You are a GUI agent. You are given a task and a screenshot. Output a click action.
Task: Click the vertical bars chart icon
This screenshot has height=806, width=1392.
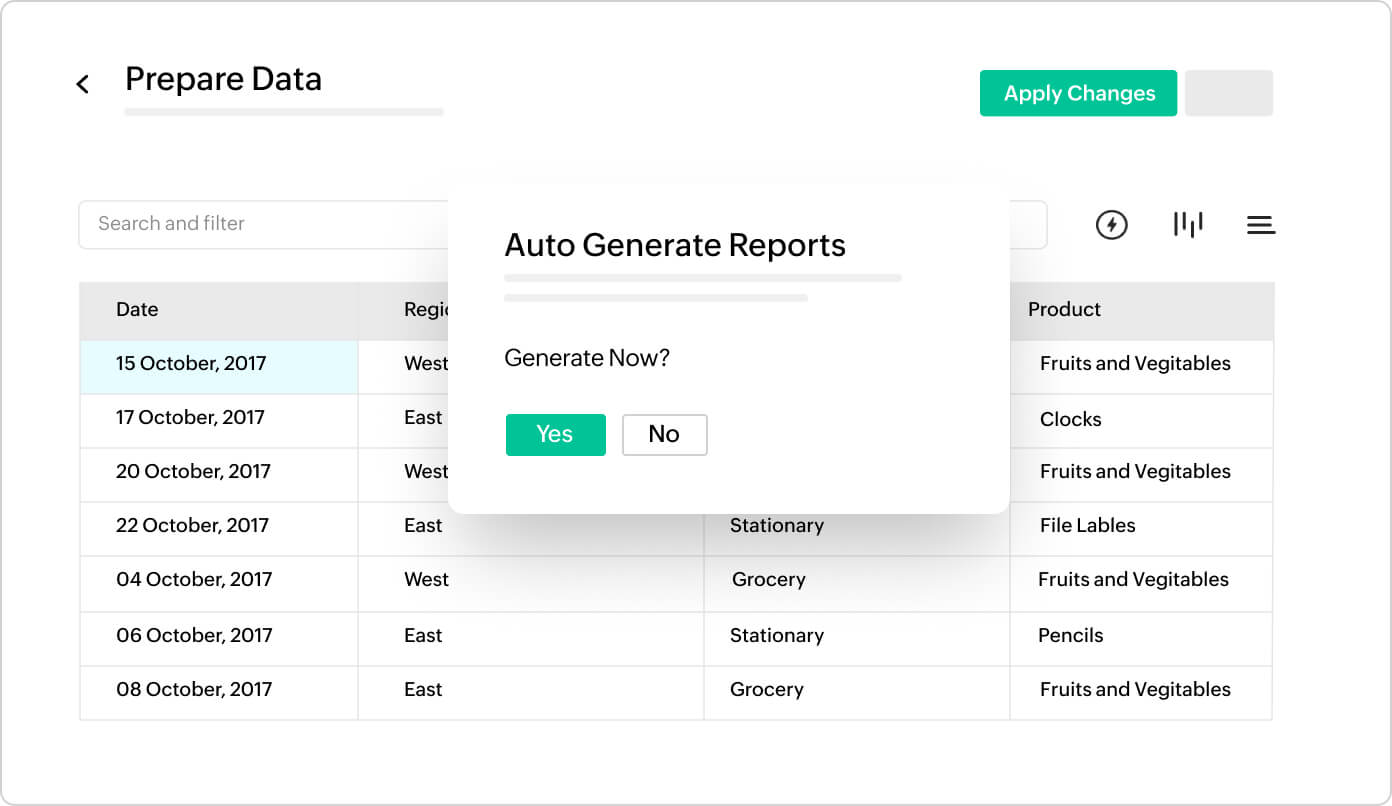(x=1187, y=225)
